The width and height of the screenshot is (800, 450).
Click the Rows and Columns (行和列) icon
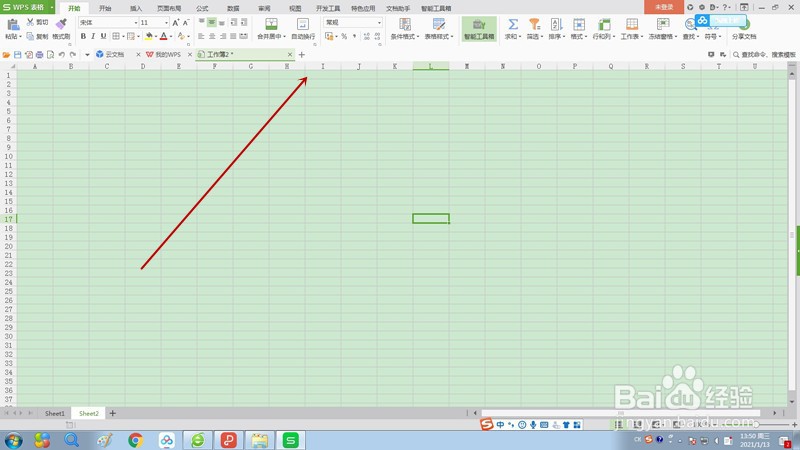tap(604, 24)
